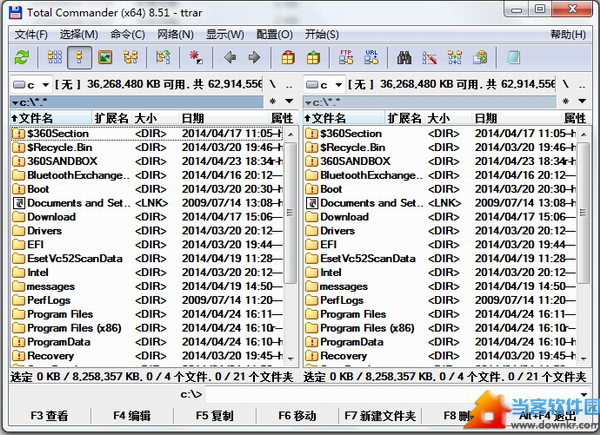Open right panel favorites asterisk button
Image resolution: width=600 pixels, height=435 pixels.
(x=566, y=101)
